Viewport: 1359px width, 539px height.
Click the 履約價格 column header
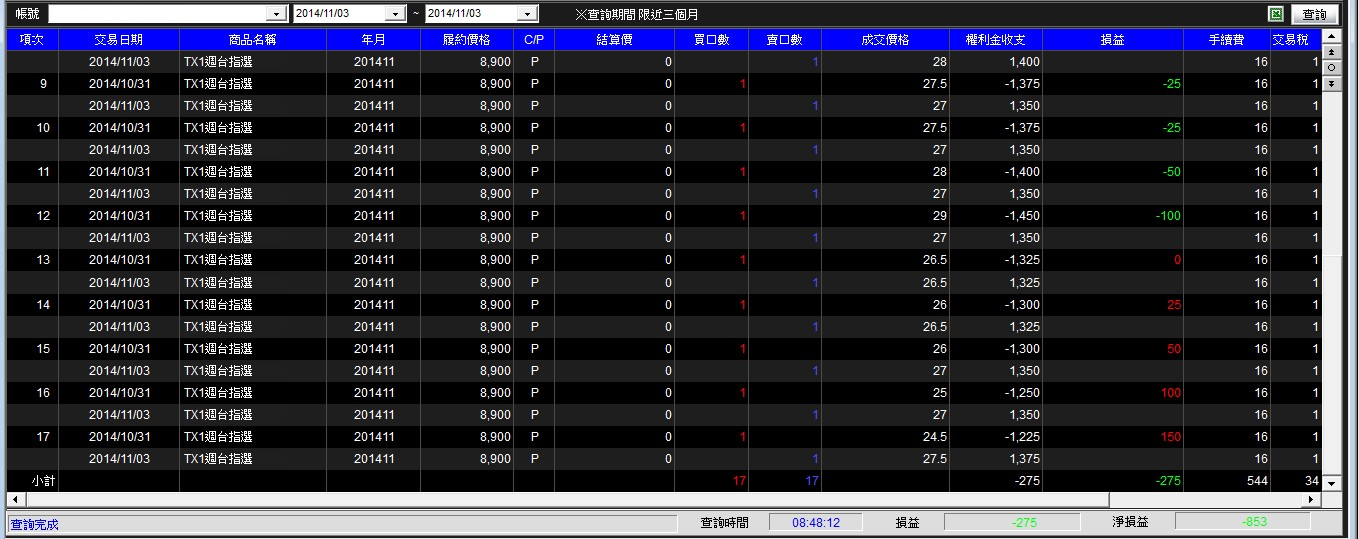coord(467,40)
